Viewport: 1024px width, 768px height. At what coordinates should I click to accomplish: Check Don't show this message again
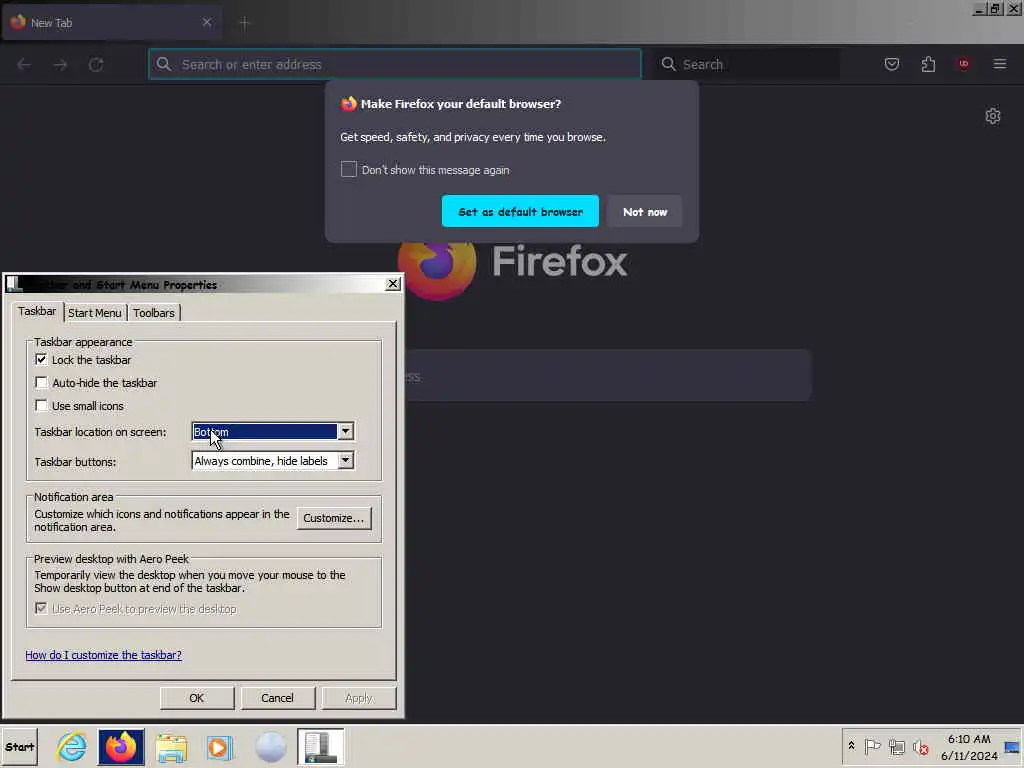pos(349,170)
